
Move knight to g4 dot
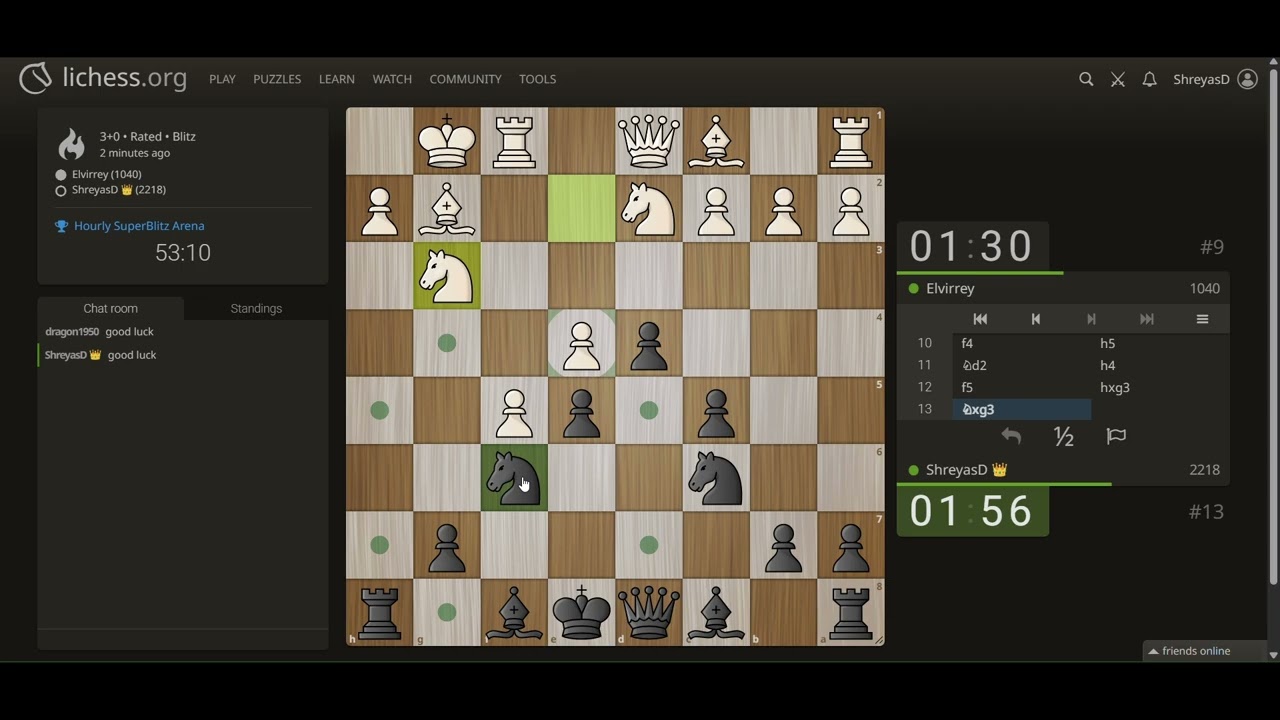[x=447, y=343]
